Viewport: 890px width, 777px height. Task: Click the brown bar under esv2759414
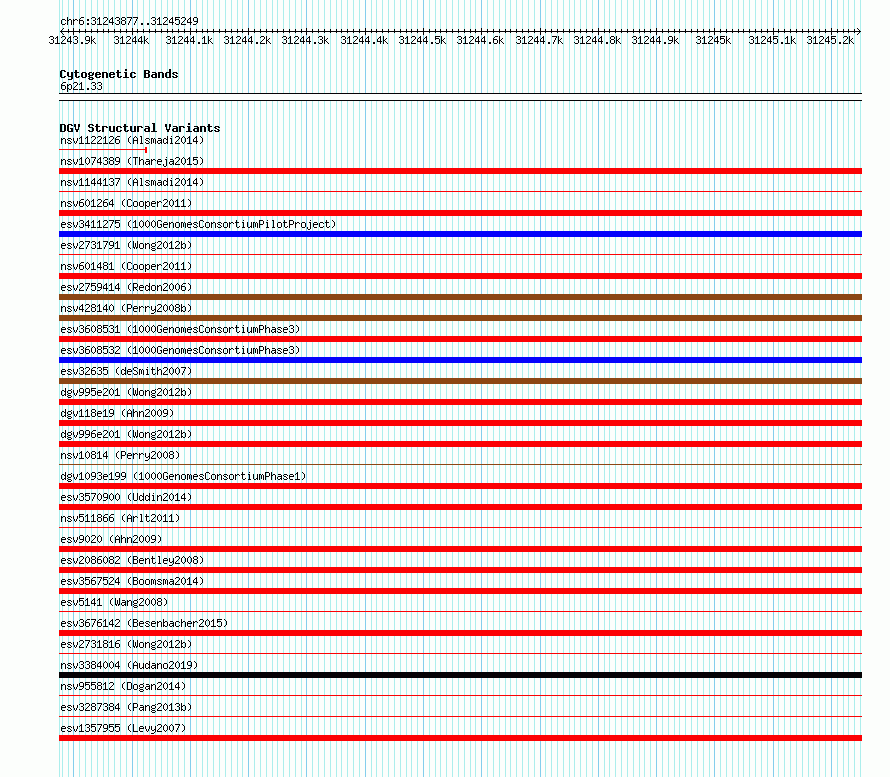(460, 297)
